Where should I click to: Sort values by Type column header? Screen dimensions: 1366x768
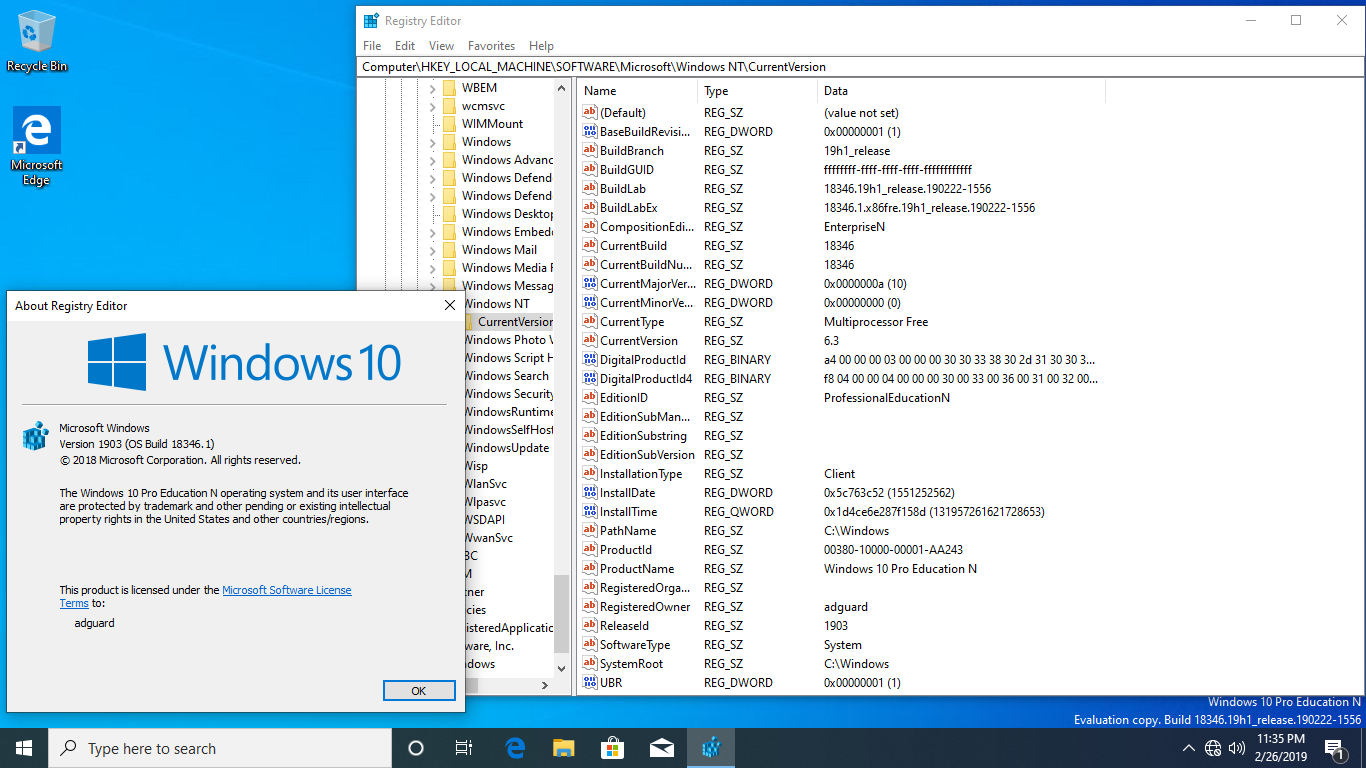757,91
